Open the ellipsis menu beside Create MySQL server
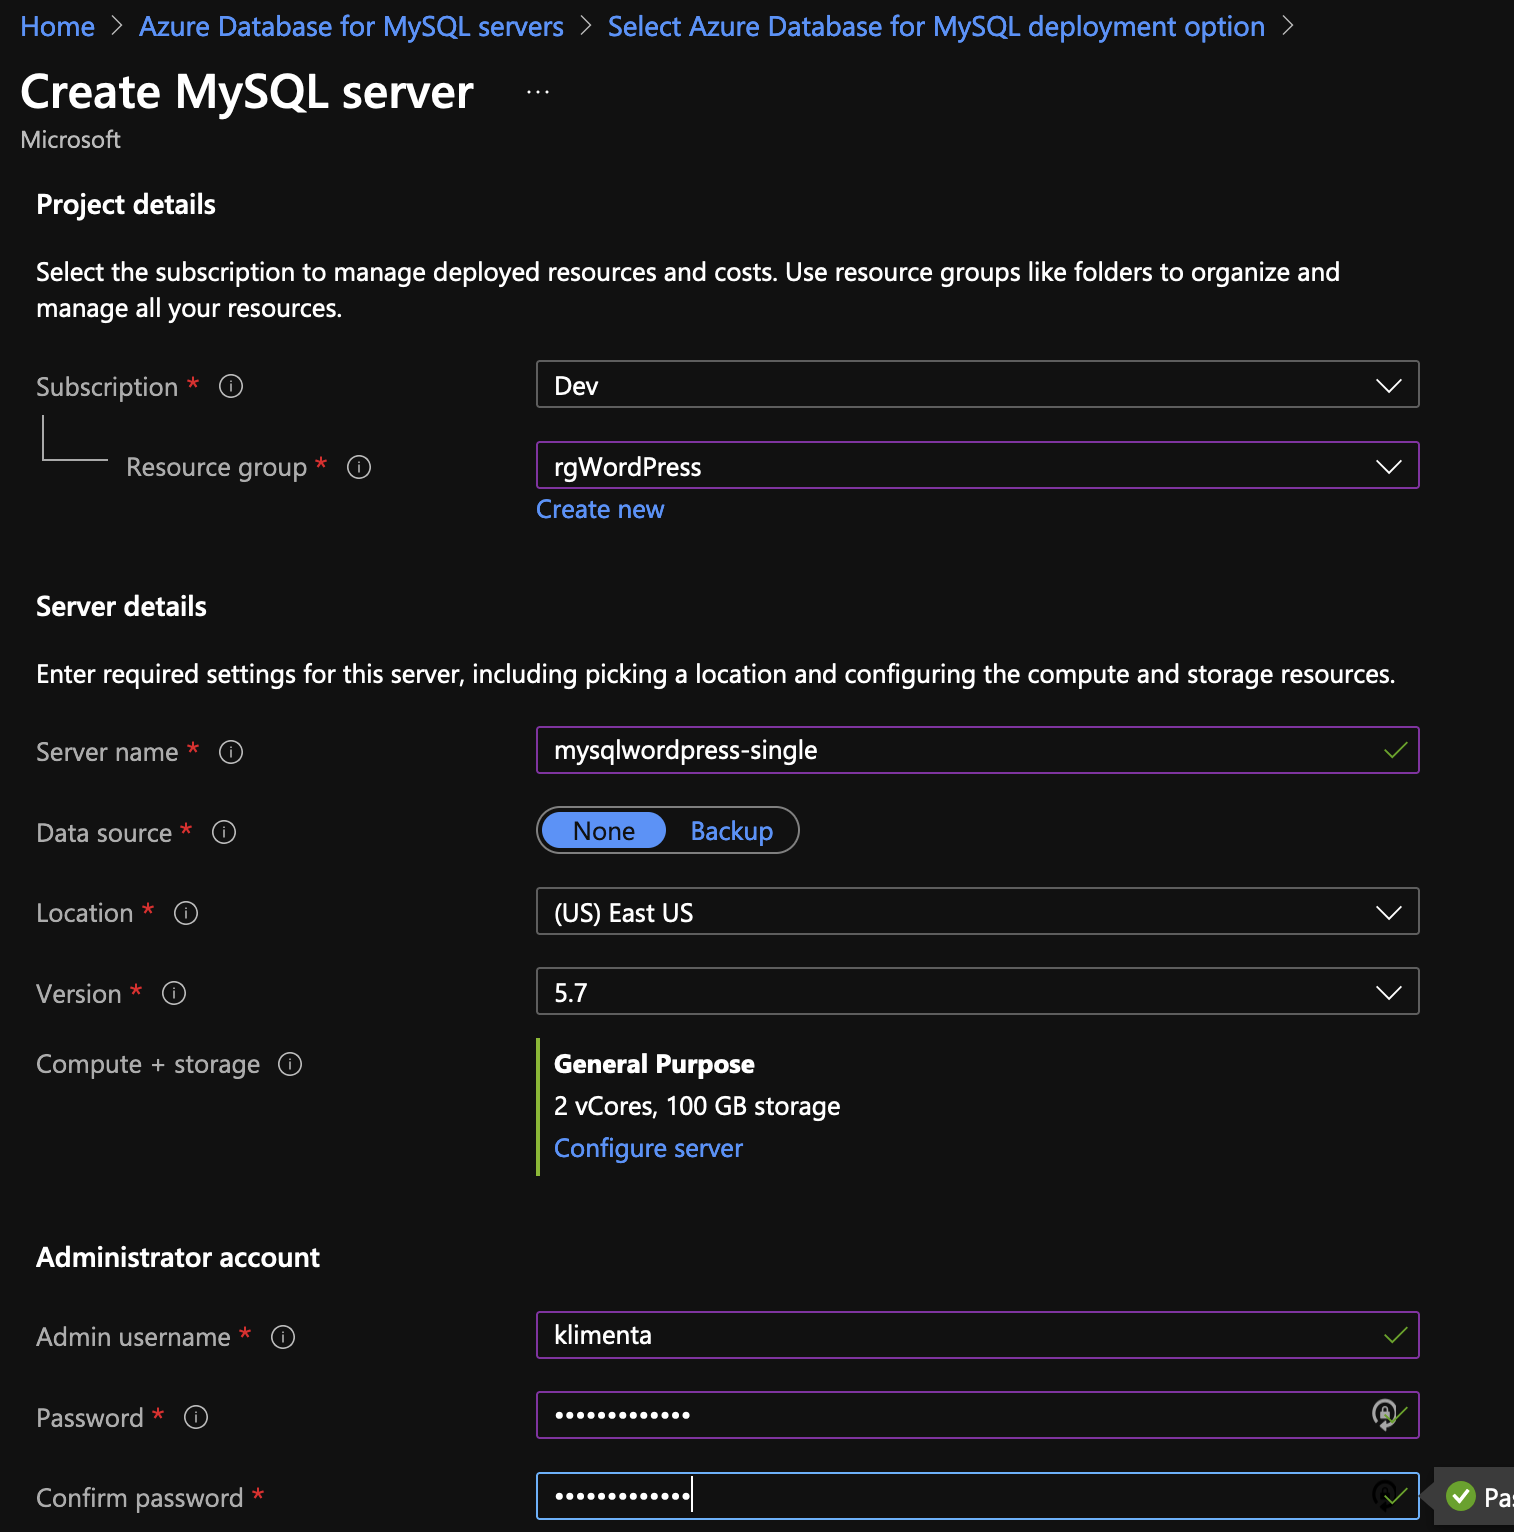1514x1532 pixels. coord(538,92)
